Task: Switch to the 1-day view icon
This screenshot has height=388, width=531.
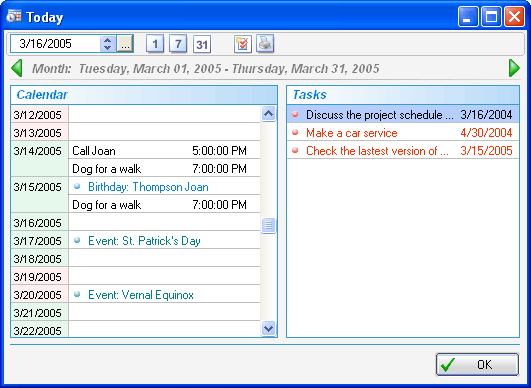Action: coord(155,44)
